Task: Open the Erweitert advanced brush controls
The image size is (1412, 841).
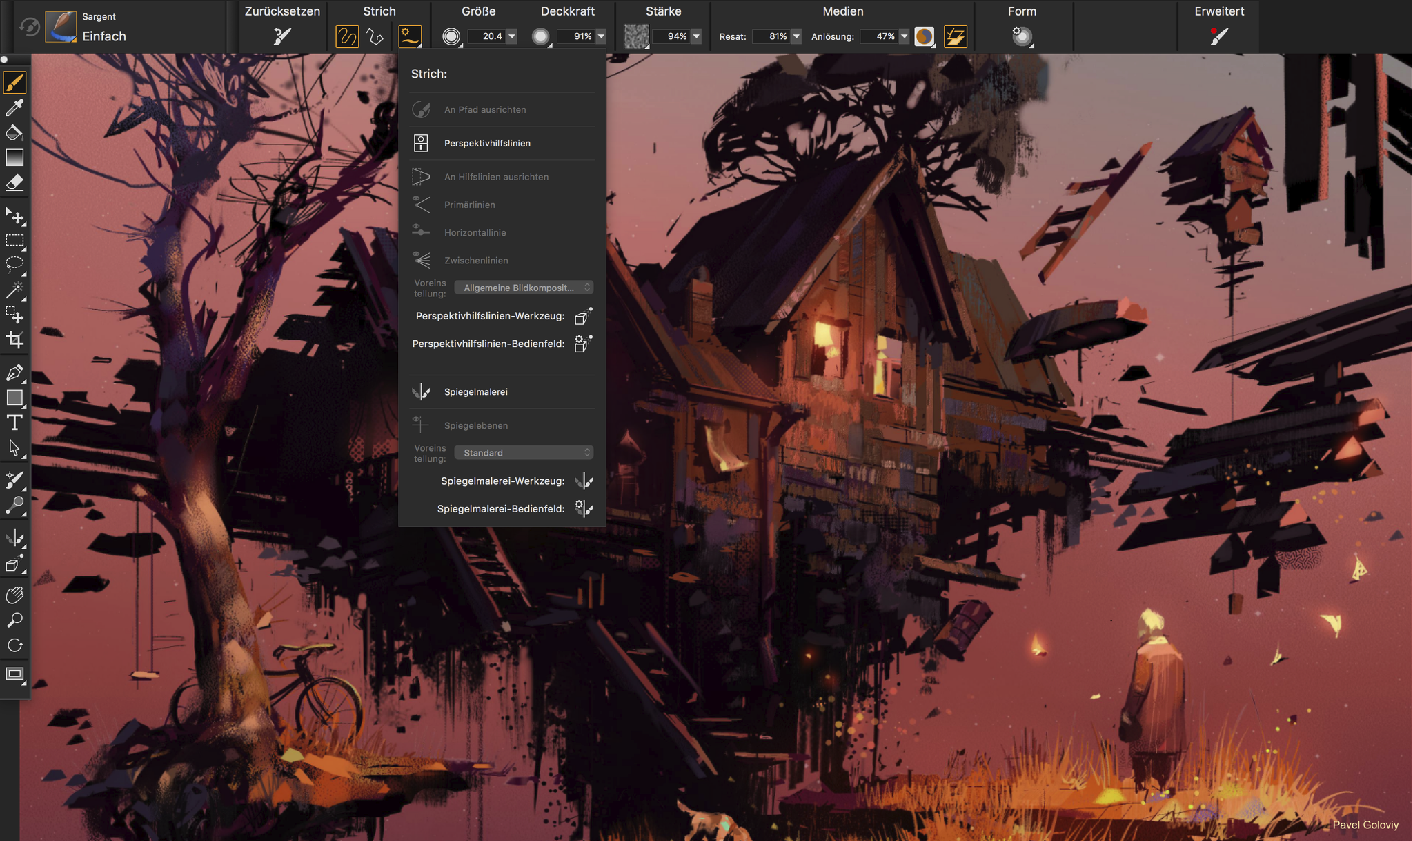Action: tap(1219, 36)
